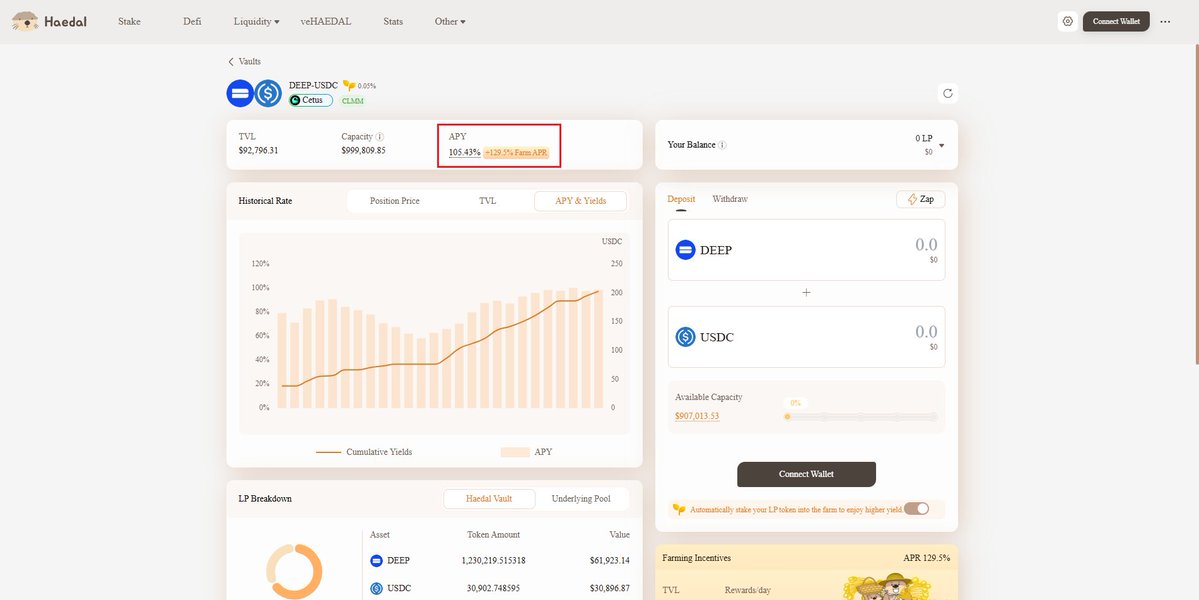Click the USDC value $30,896.87
Screen dimensions: 1199x600
pyautogui.click(x=609, y=589)
